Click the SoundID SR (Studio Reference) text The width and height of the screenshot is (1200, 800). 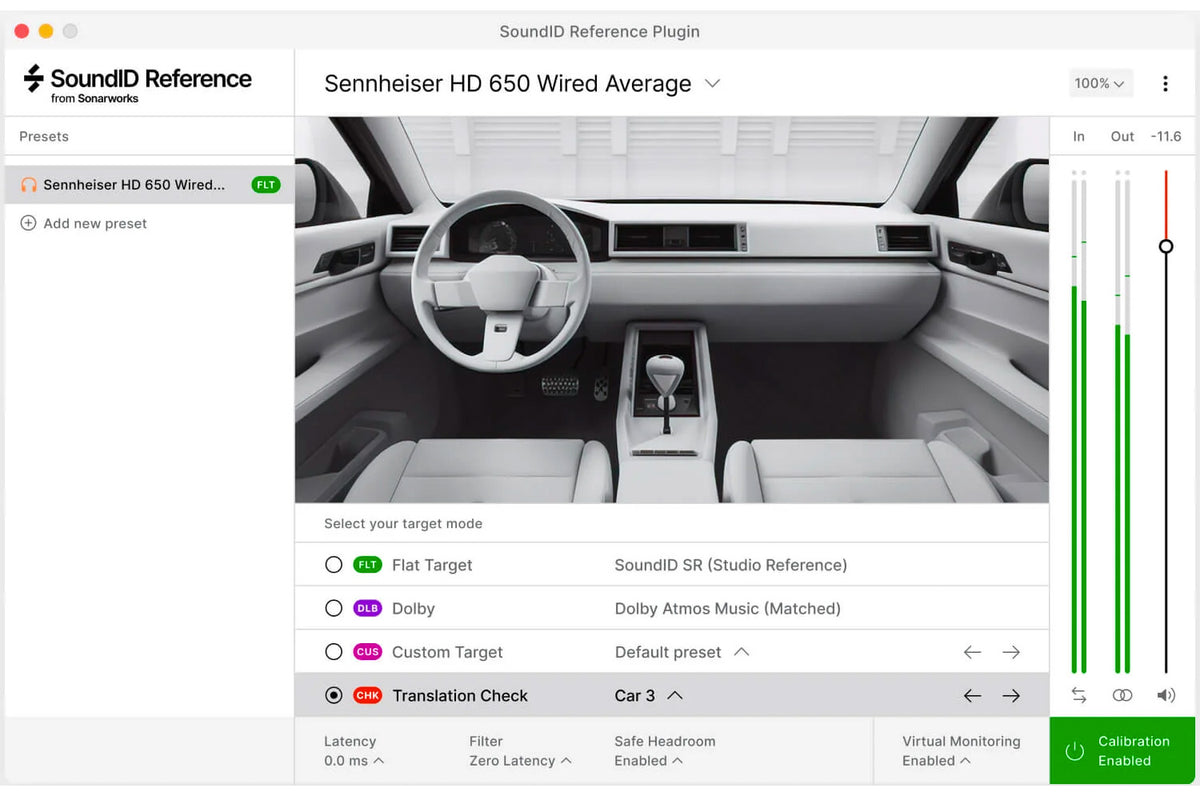click(731, 565)
